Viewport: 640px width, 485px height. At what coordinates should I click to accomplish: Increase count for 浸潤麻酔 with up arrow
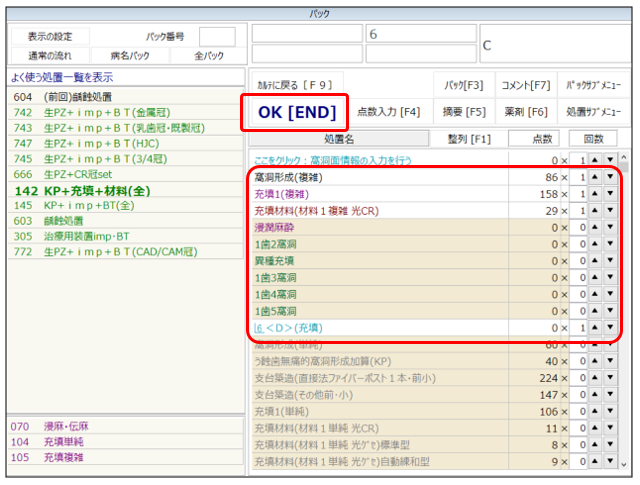pos(592,227)
